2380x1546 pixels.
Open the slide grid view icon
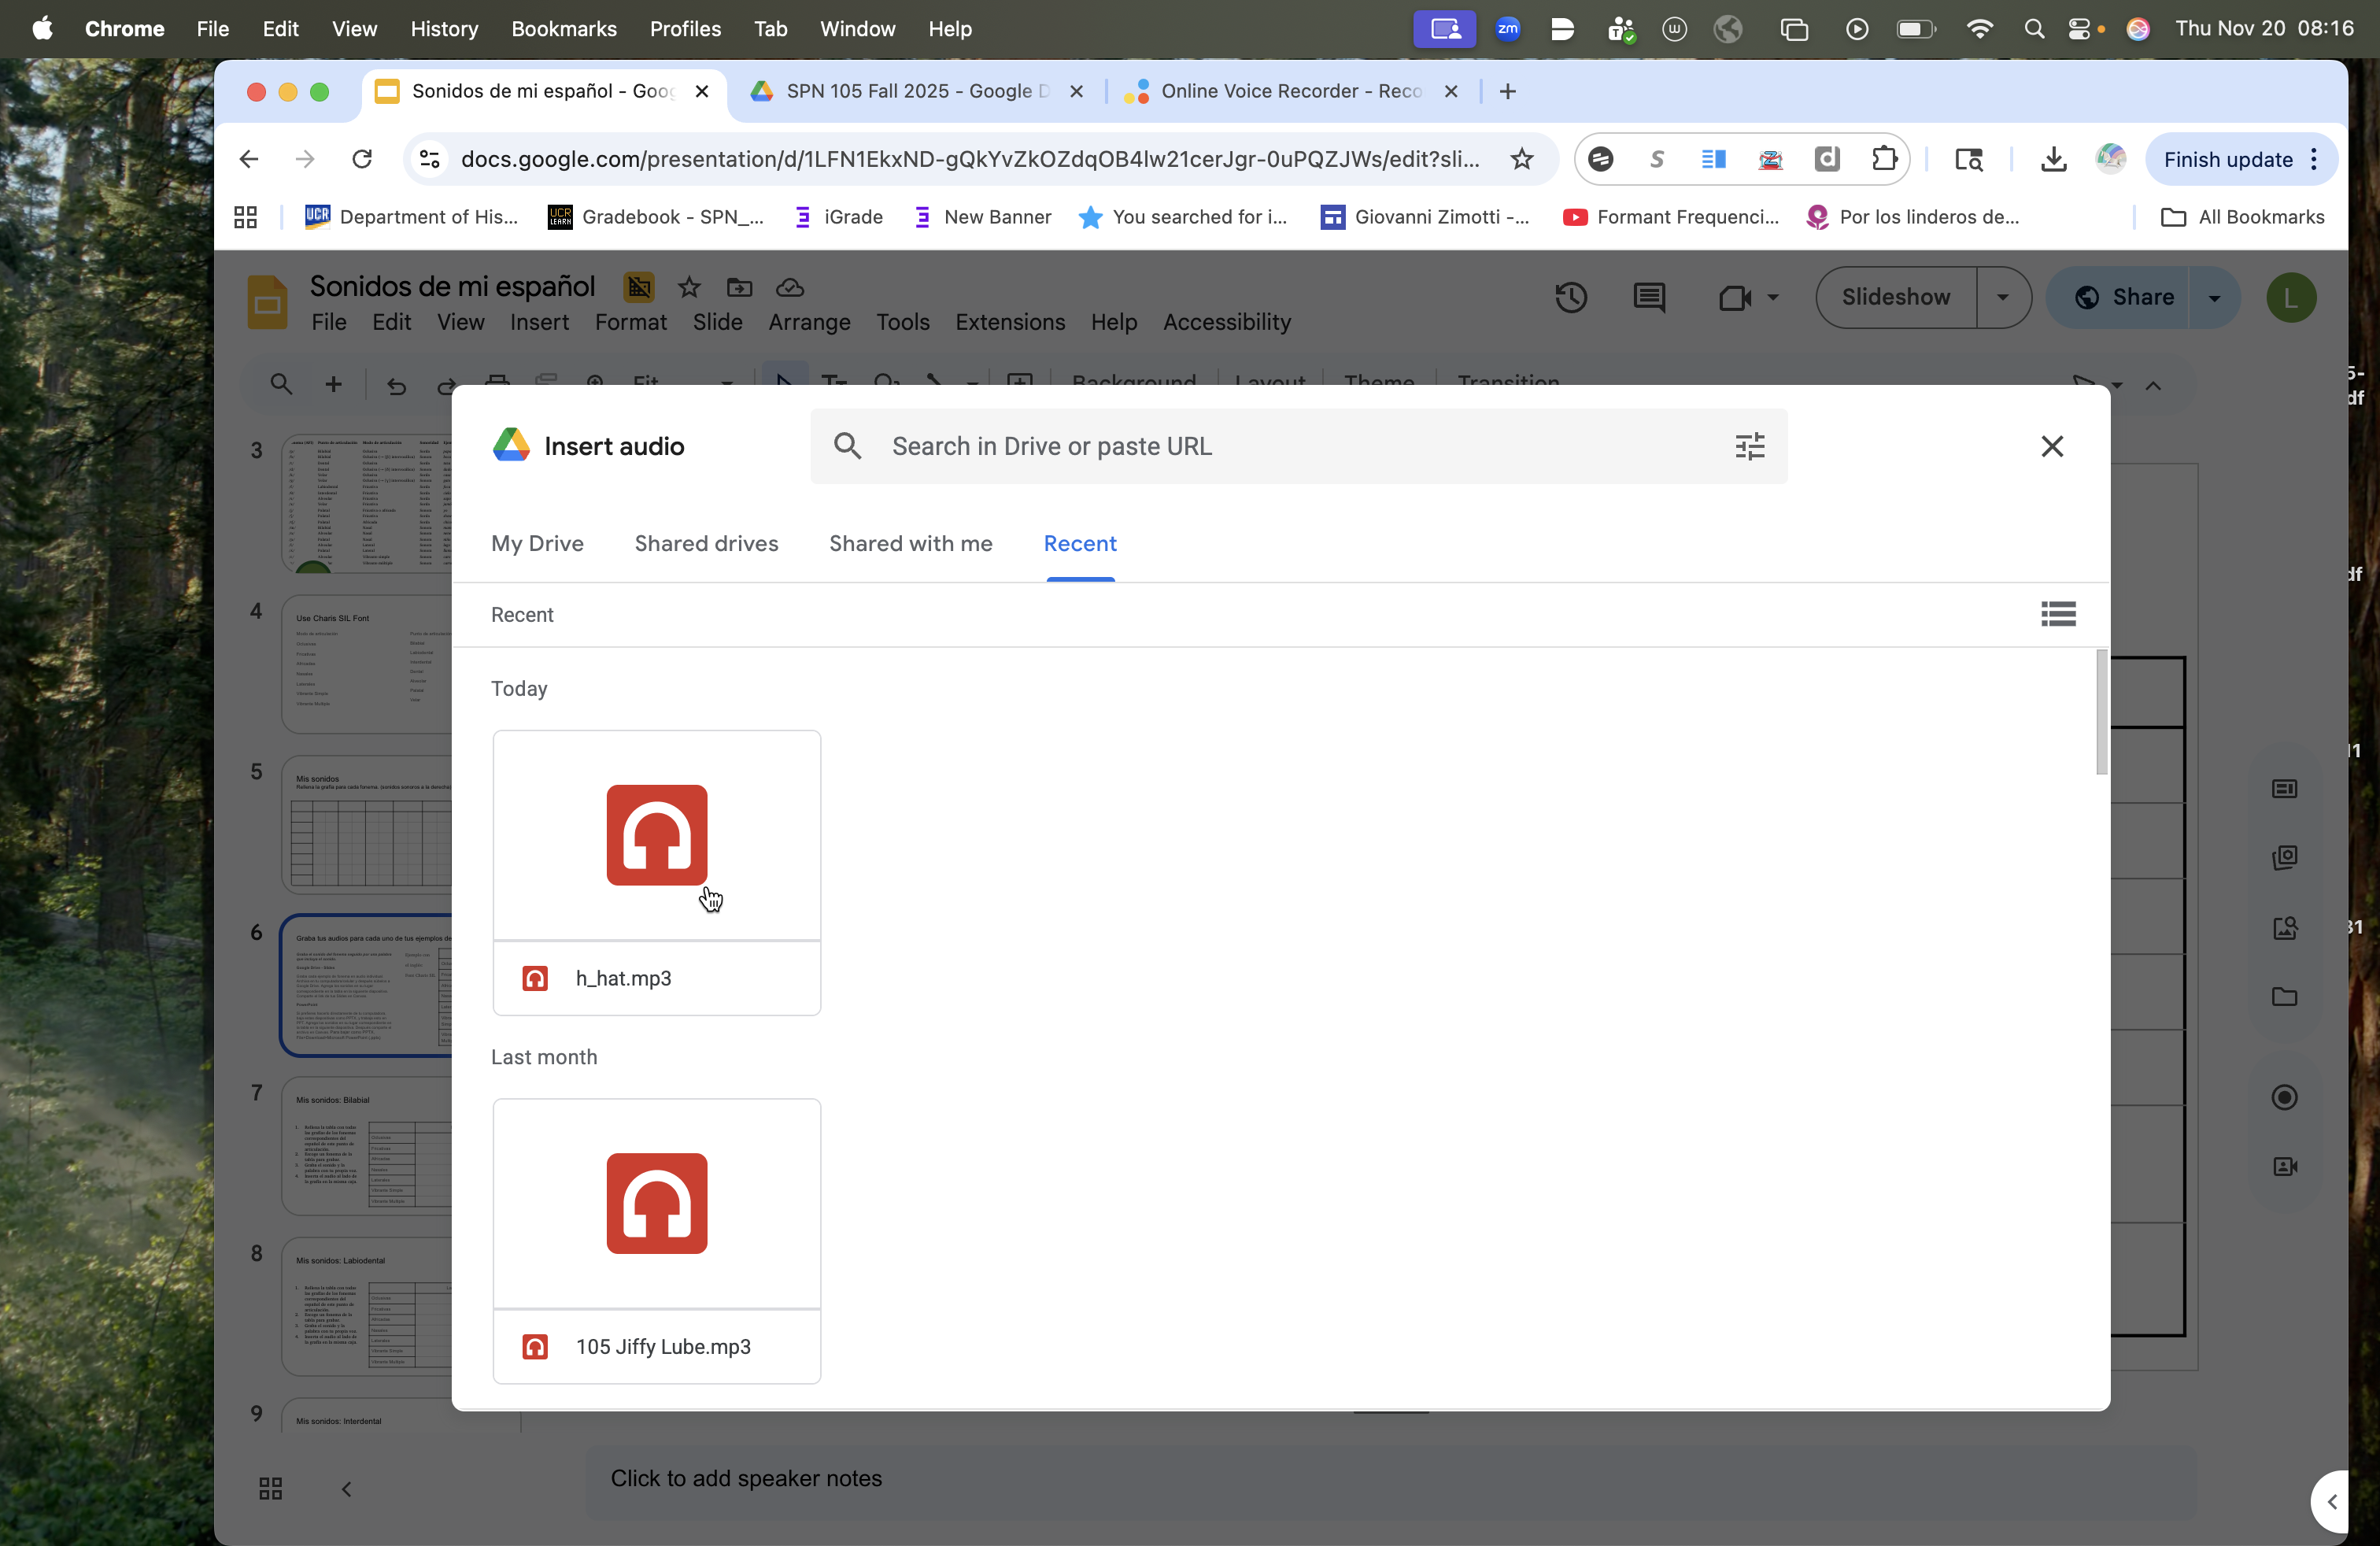coord(270,1488)
